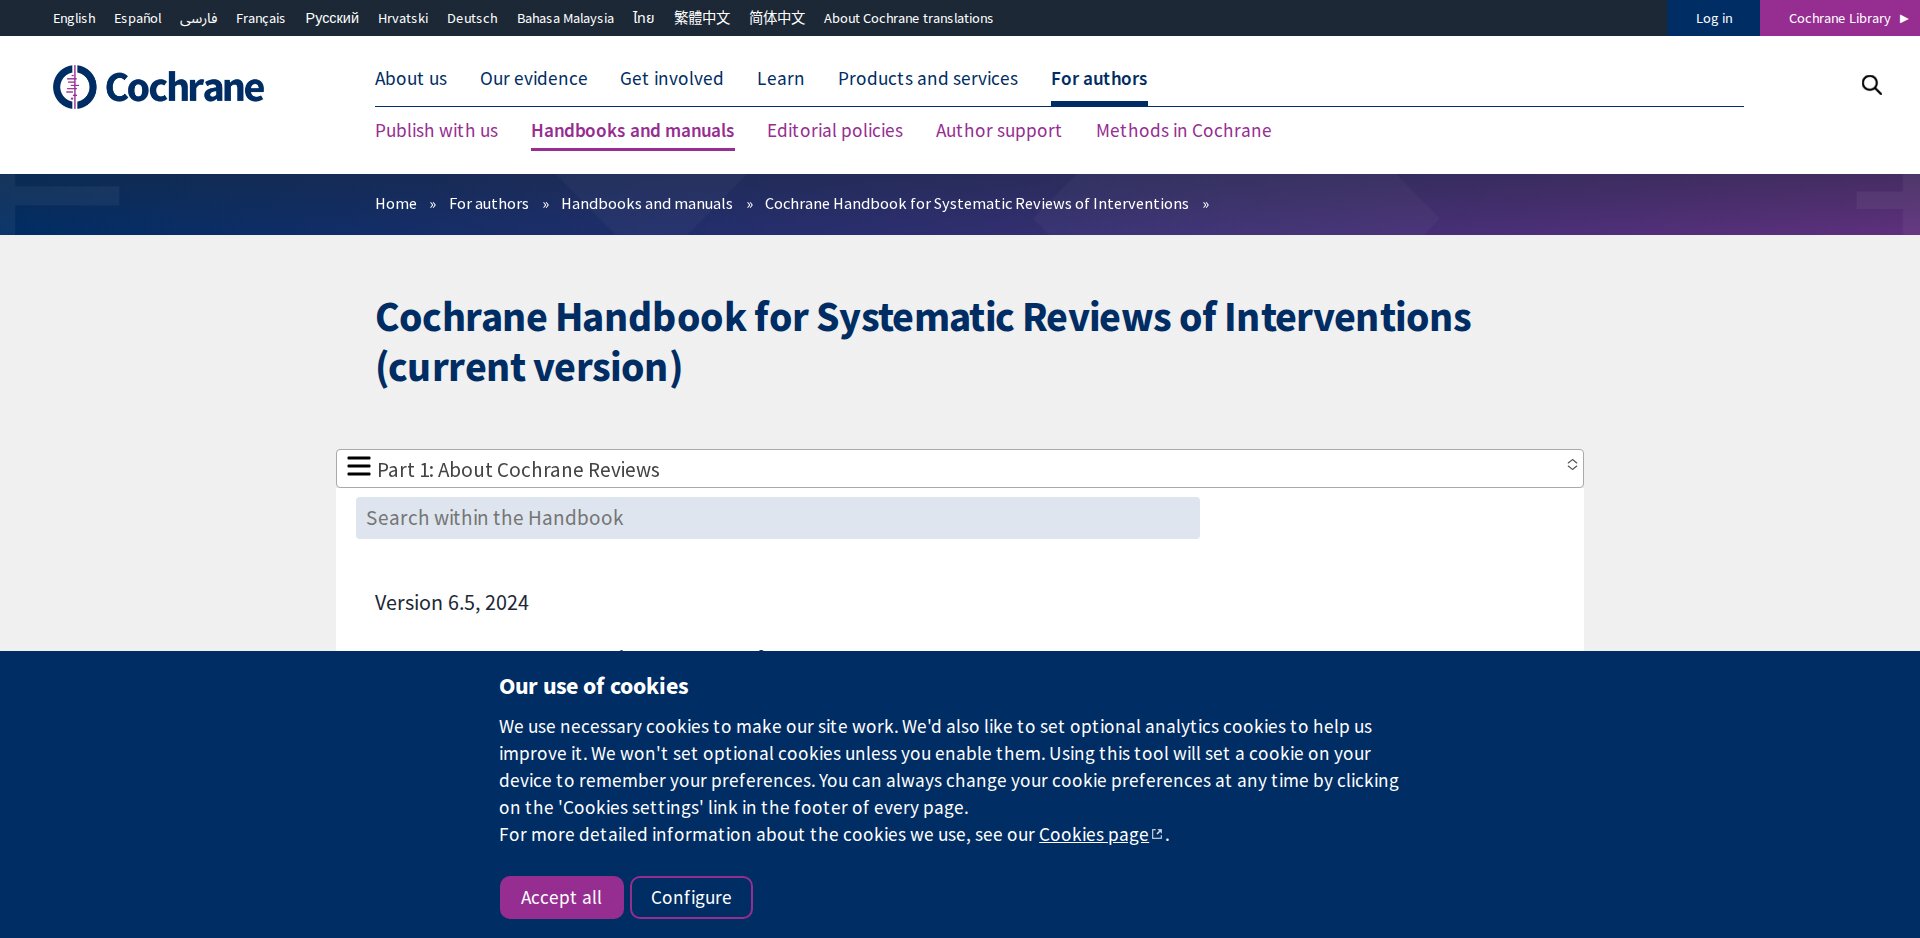Open the Our evidence menu
Screen dimensions: 1920x938
click(534, 78)
